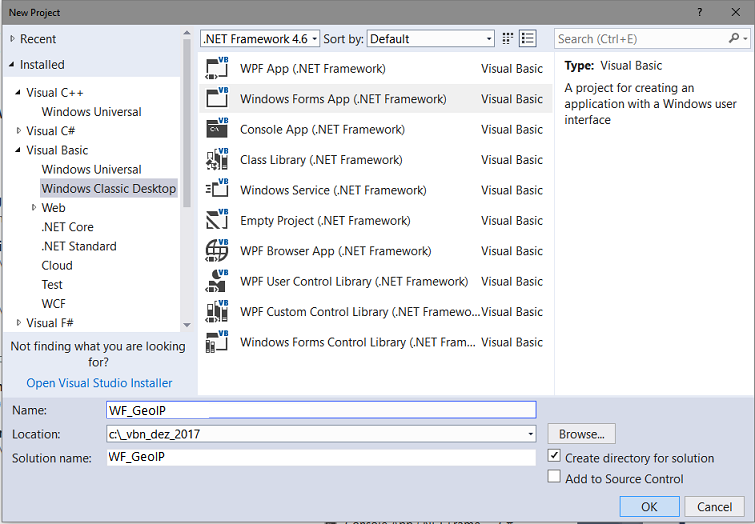Toggle Create directory for solution checkbox
This screenshot has width=755, height=524.
(x=554, y=456)
